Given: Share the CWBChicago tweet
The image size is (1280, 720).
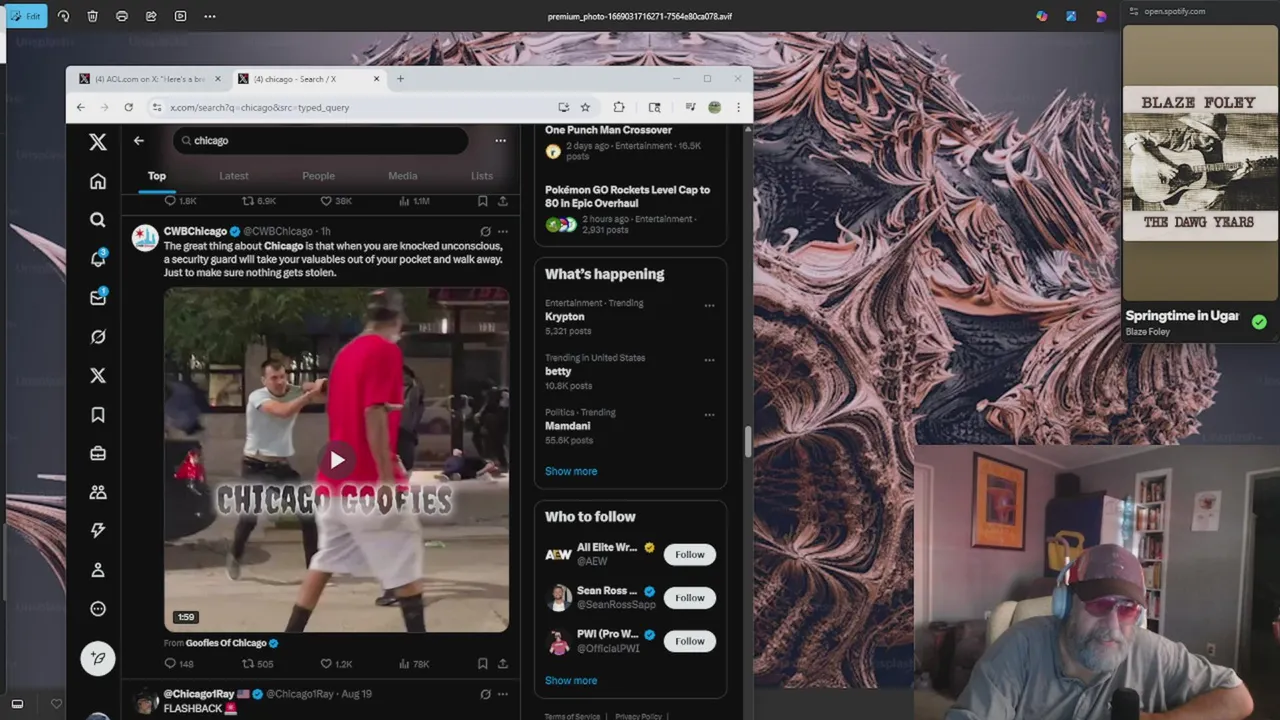Looking at the screenshot, I should (x=502, y=663).
